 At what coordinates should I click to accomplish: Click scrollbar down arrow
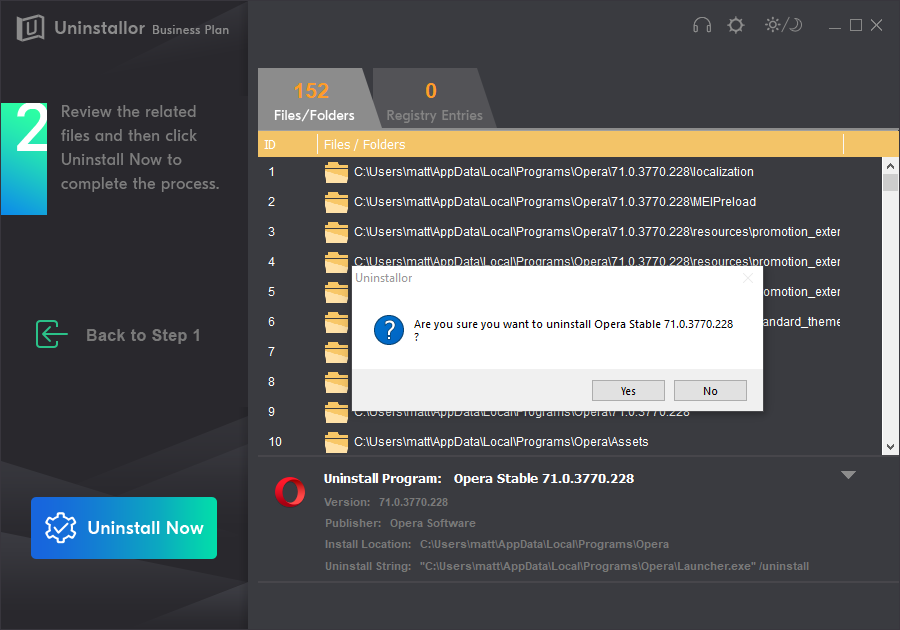pos(890,447)
